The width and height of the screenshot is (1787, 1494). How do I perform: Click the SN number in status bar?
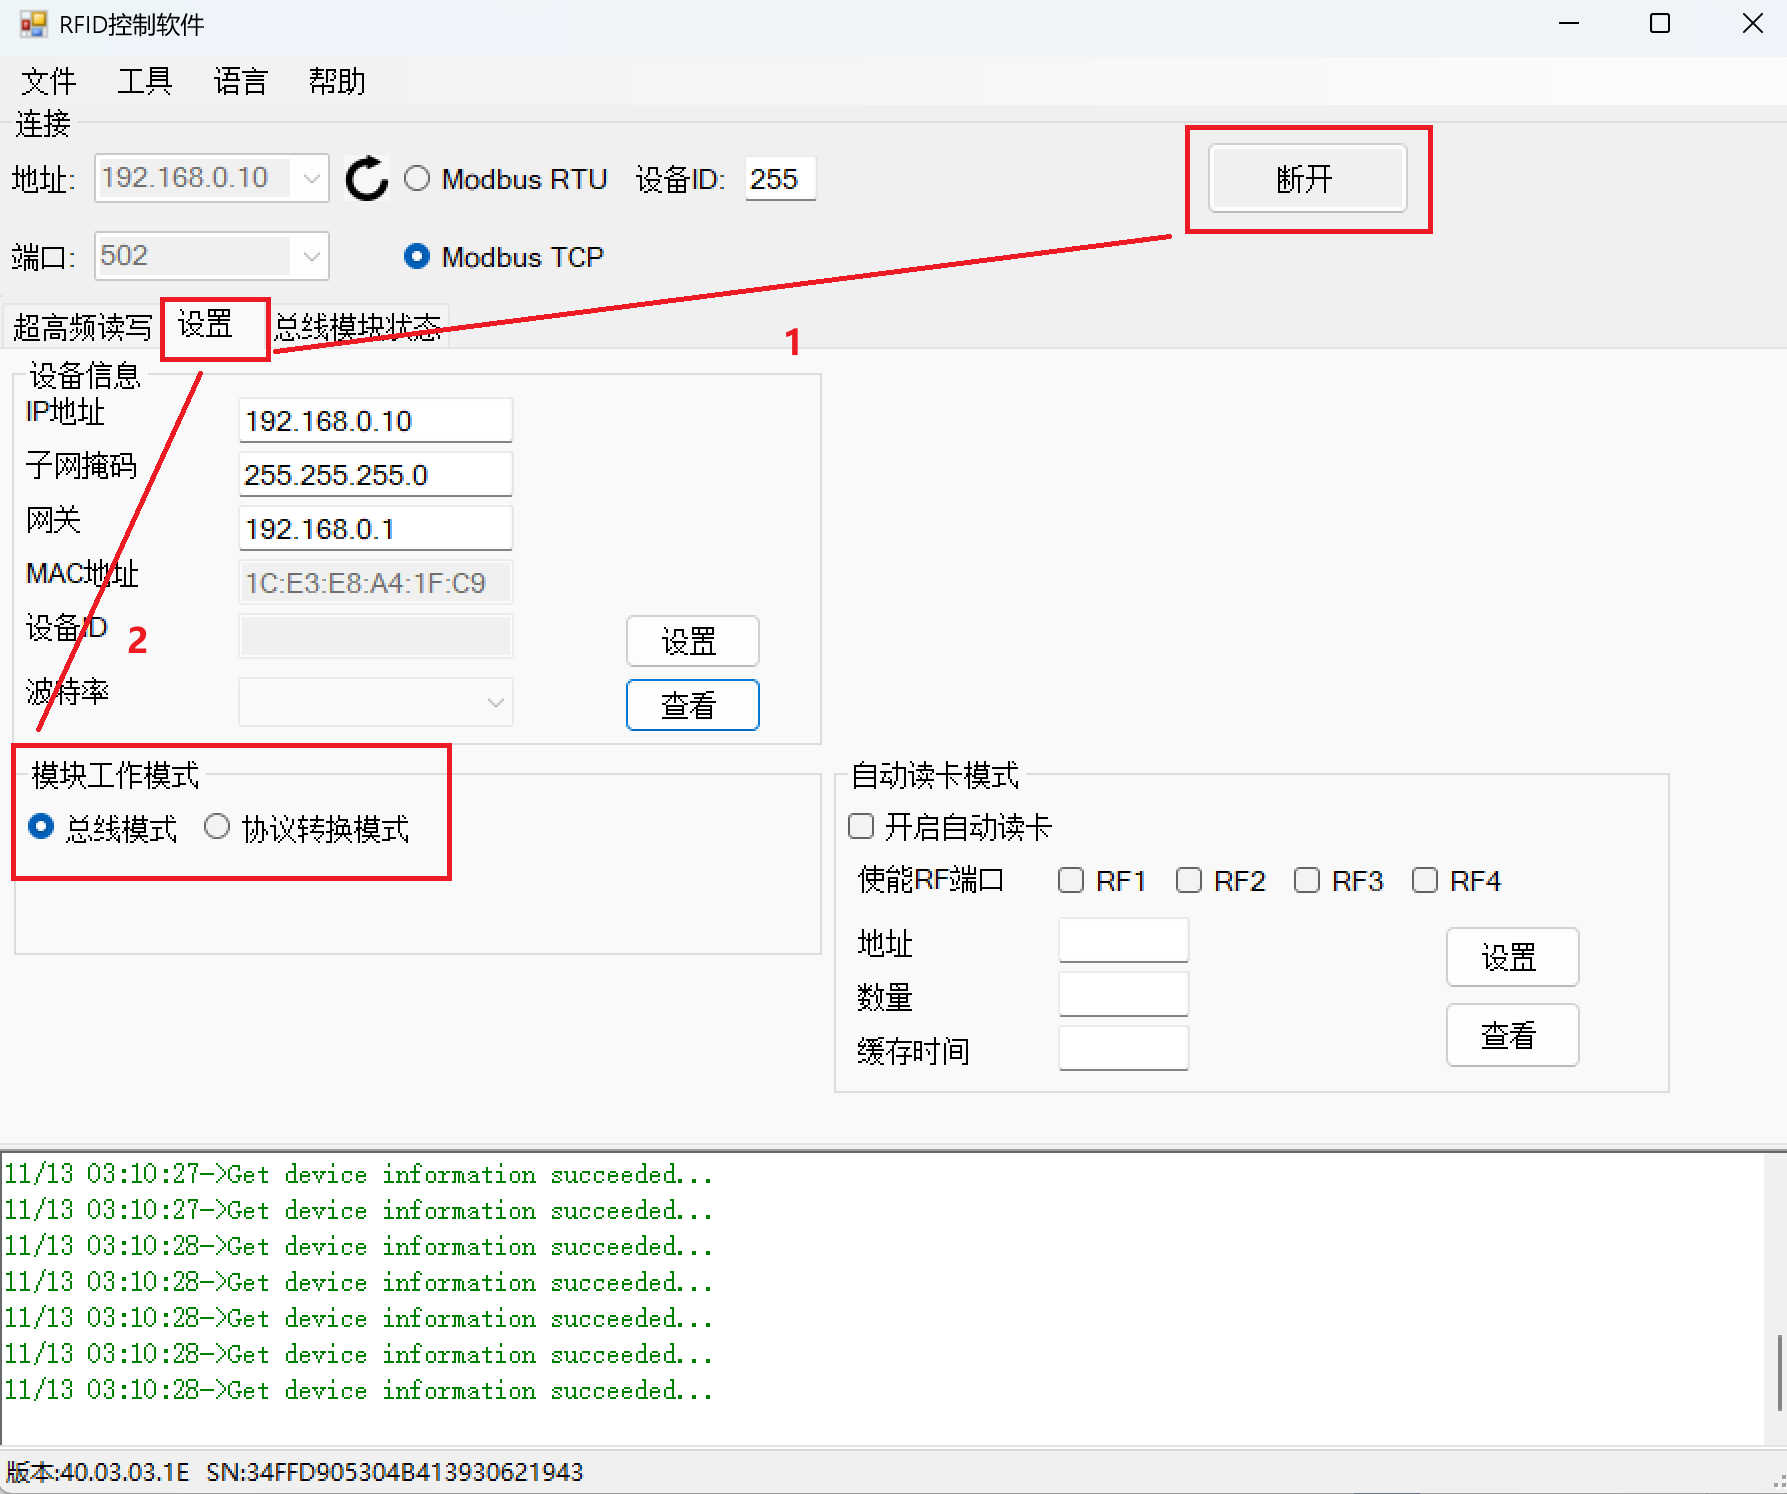[394, 1472]
